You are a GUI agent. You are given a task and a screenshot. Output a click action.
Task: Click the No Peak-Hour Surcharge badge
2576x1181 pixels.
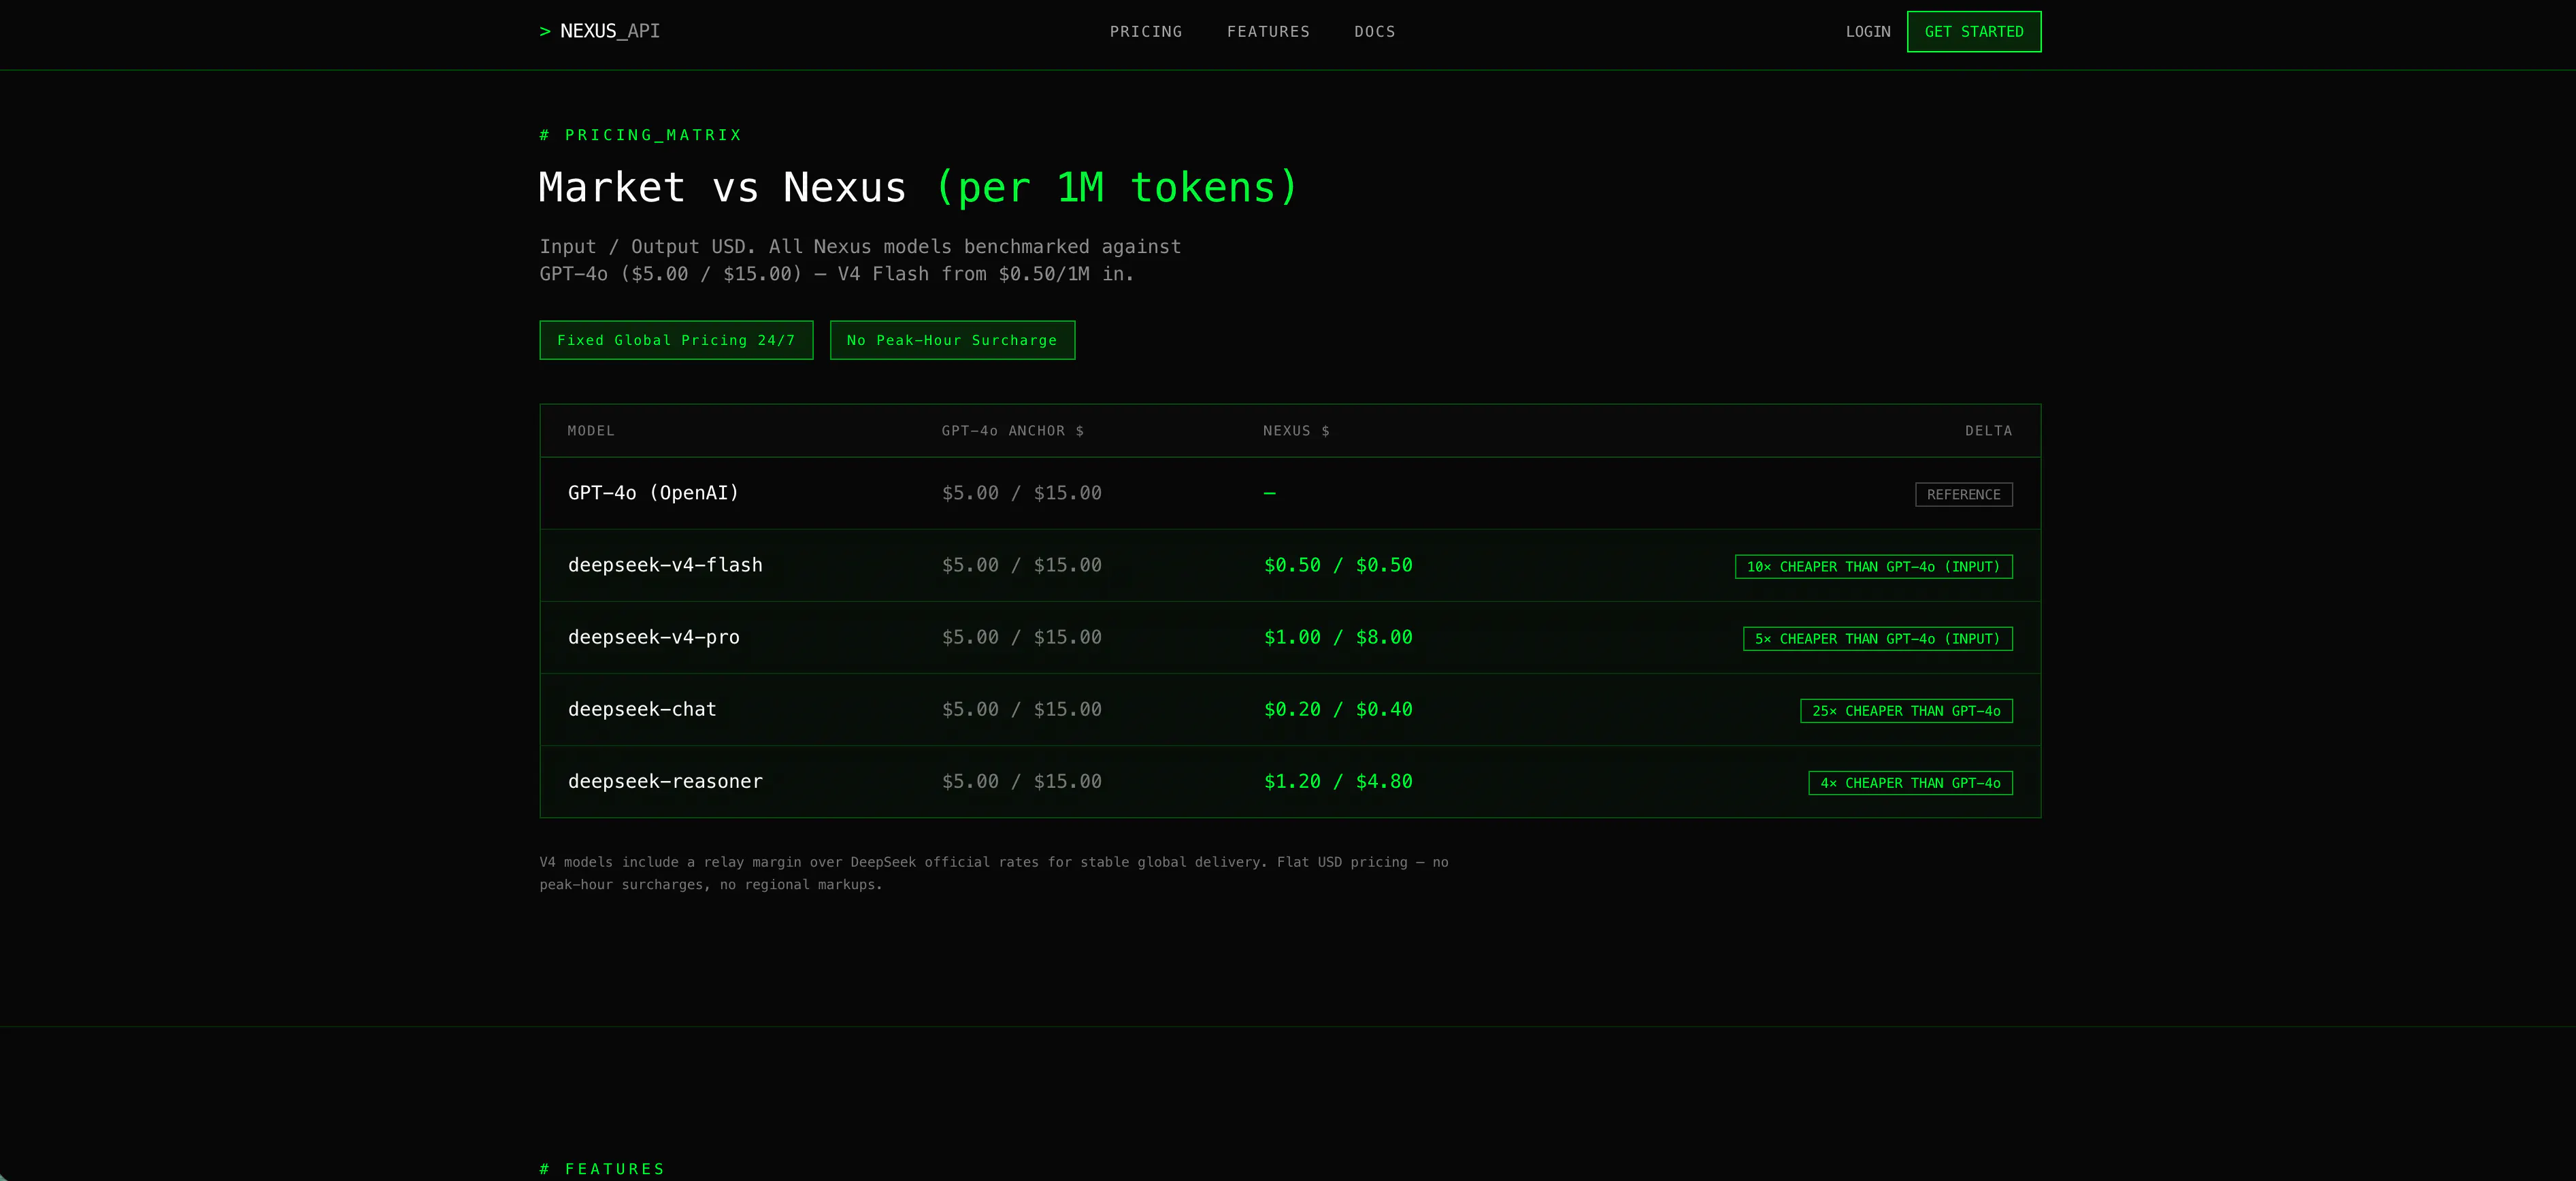pos(952,340)
